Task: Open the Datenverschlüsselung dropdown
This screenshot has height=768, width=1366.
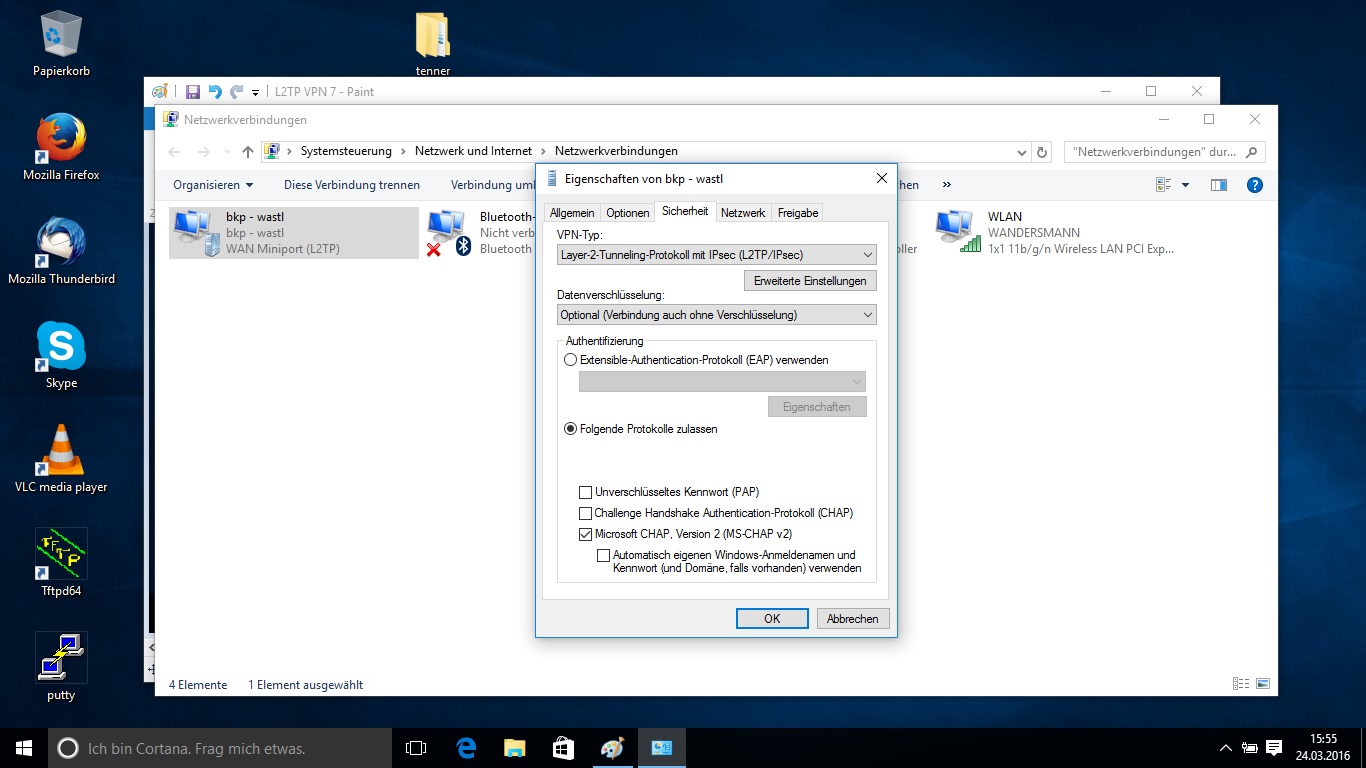Action: pos(716,315)
